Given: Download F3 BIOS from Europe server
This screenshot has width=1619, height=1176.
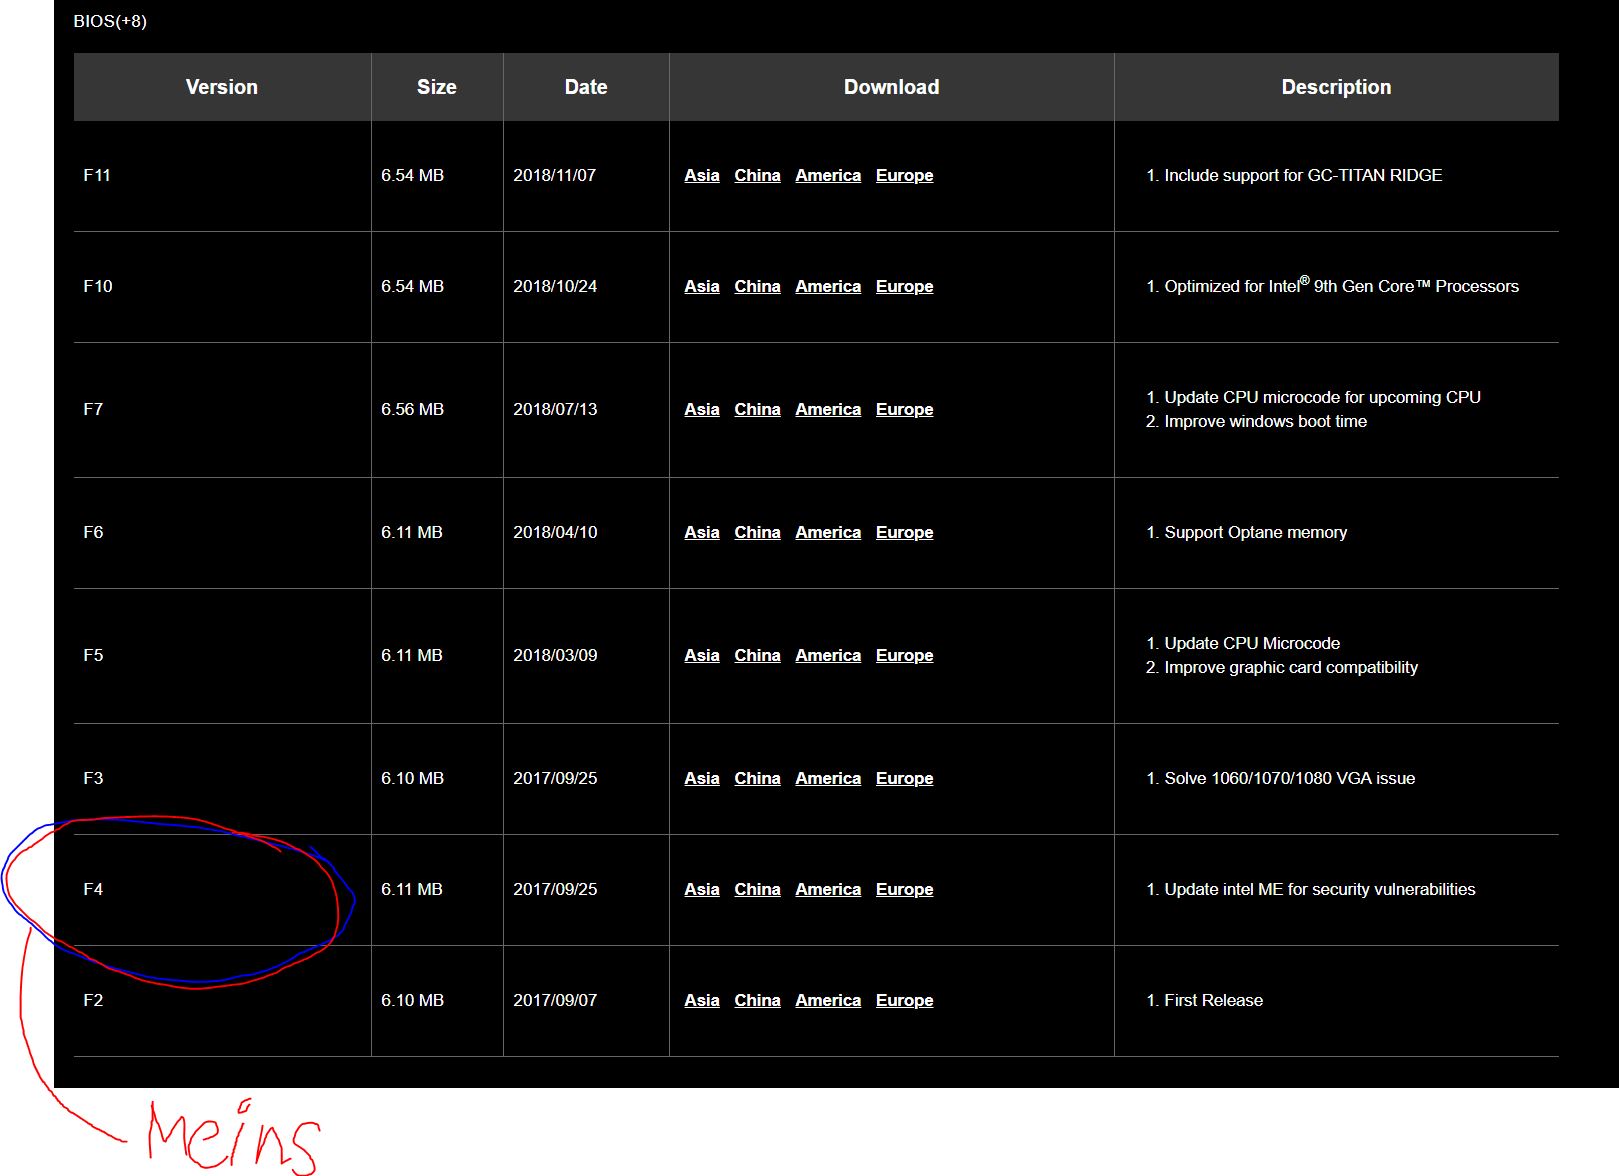Looking at the screenshot, I should pos(904,778).
